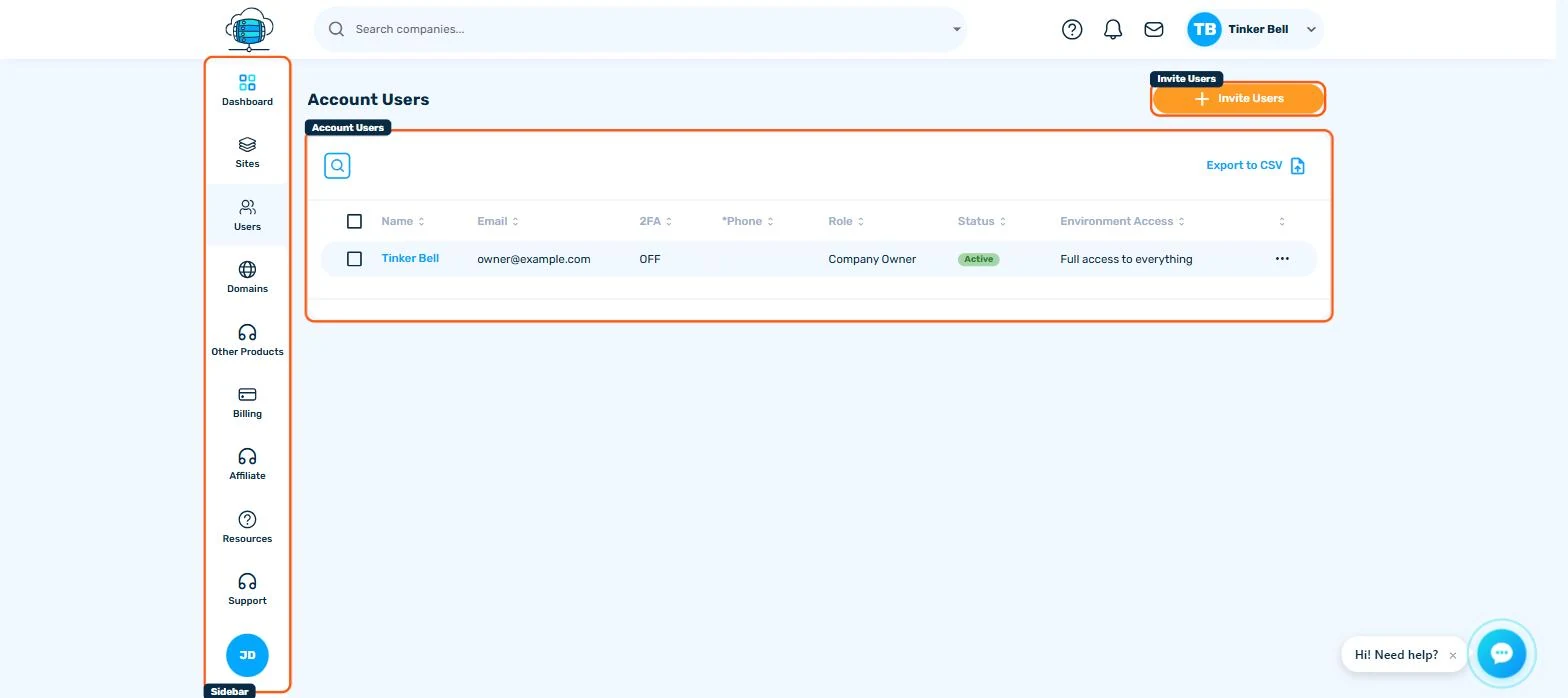Click the TB profile avatar
Image resolution: width=1568 pixels, height=698 pixels.
point(1205,29)
